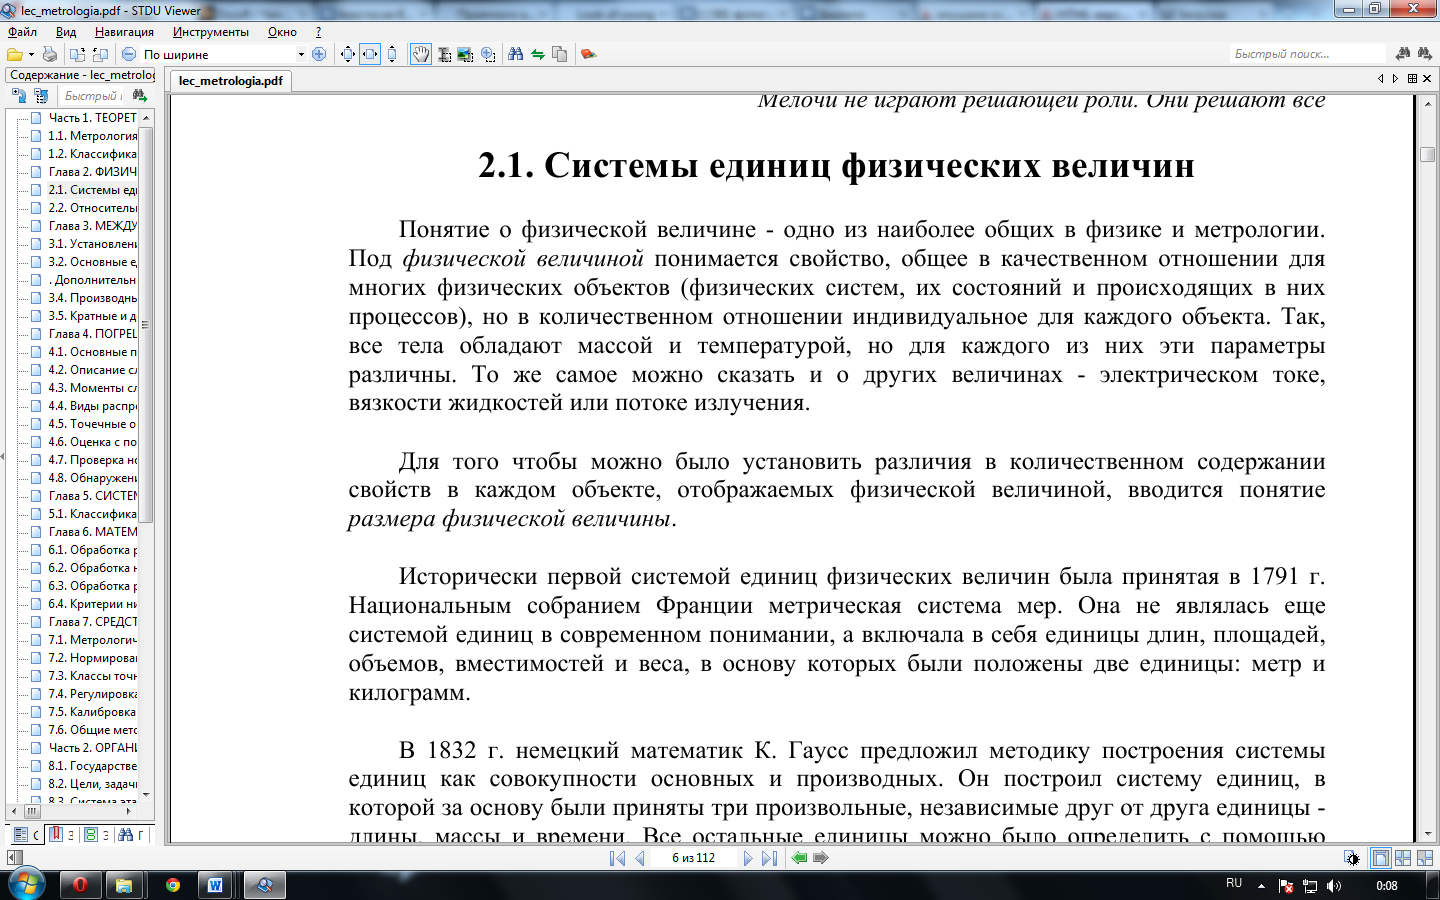Switch to Search sidebar tab
The height and width of the screenshot is (900, 1440).
[x=131, y=834]
